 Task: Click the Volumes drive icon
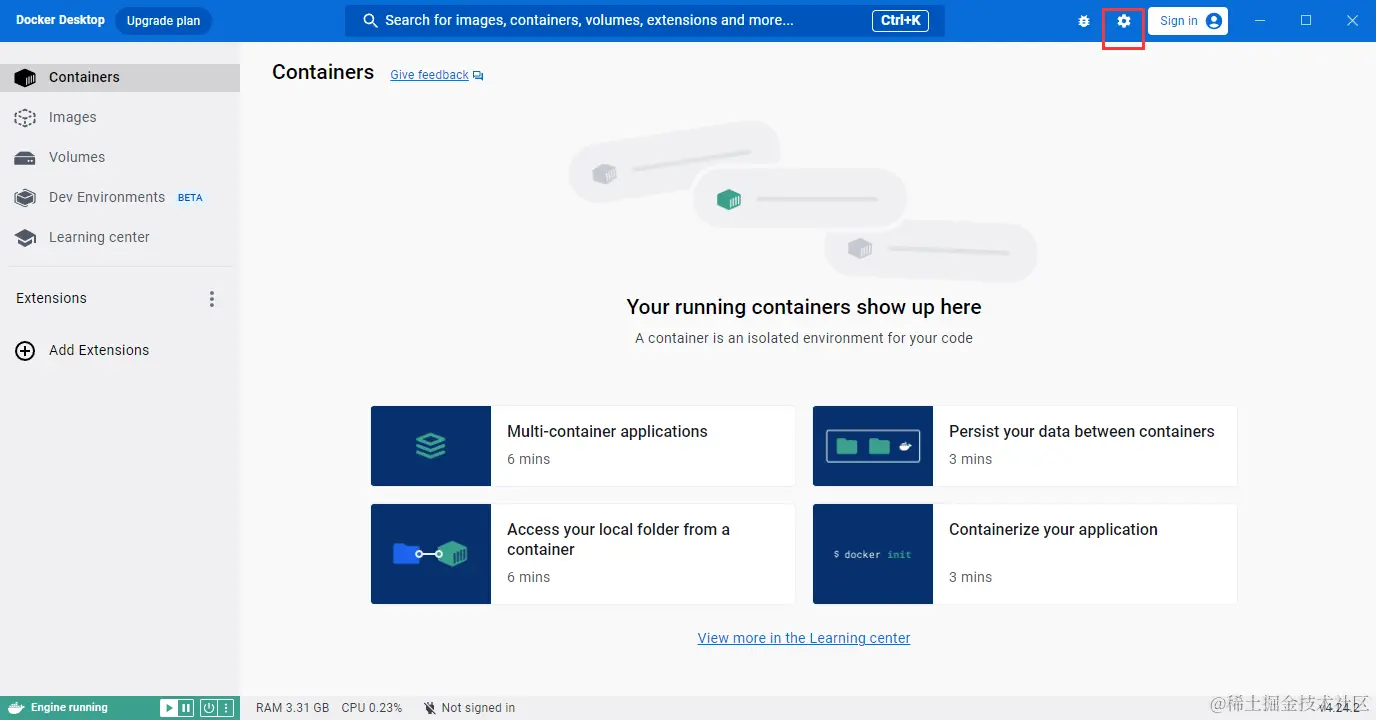tap(25, 158)
